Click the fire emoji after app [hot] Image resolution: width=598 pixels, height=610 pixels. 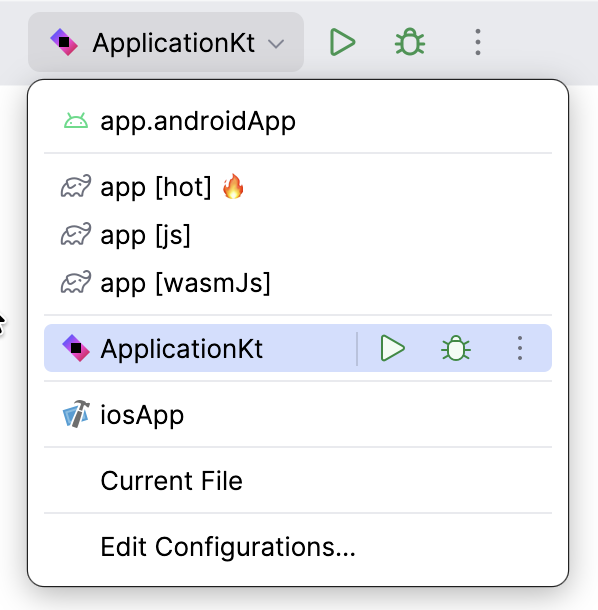coord(233,186)
